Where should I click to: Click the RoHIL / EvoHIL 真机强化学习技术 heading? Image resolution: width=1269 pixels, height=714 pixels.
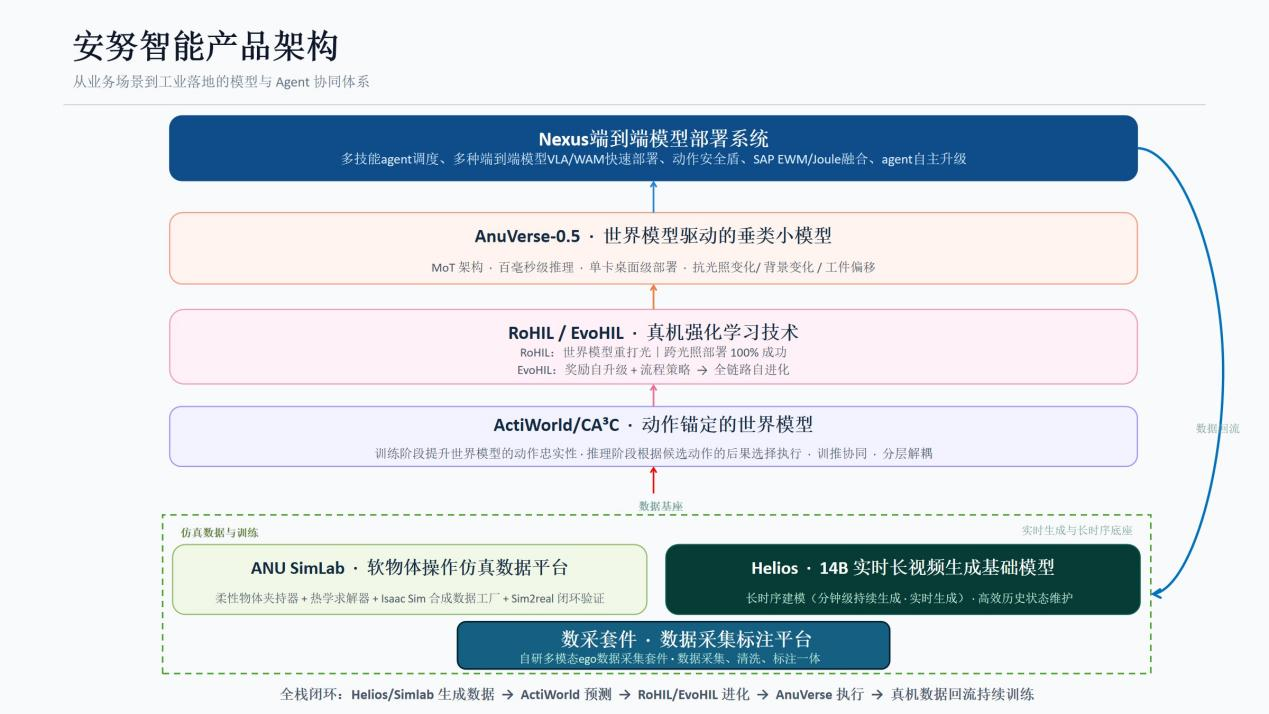653,332
